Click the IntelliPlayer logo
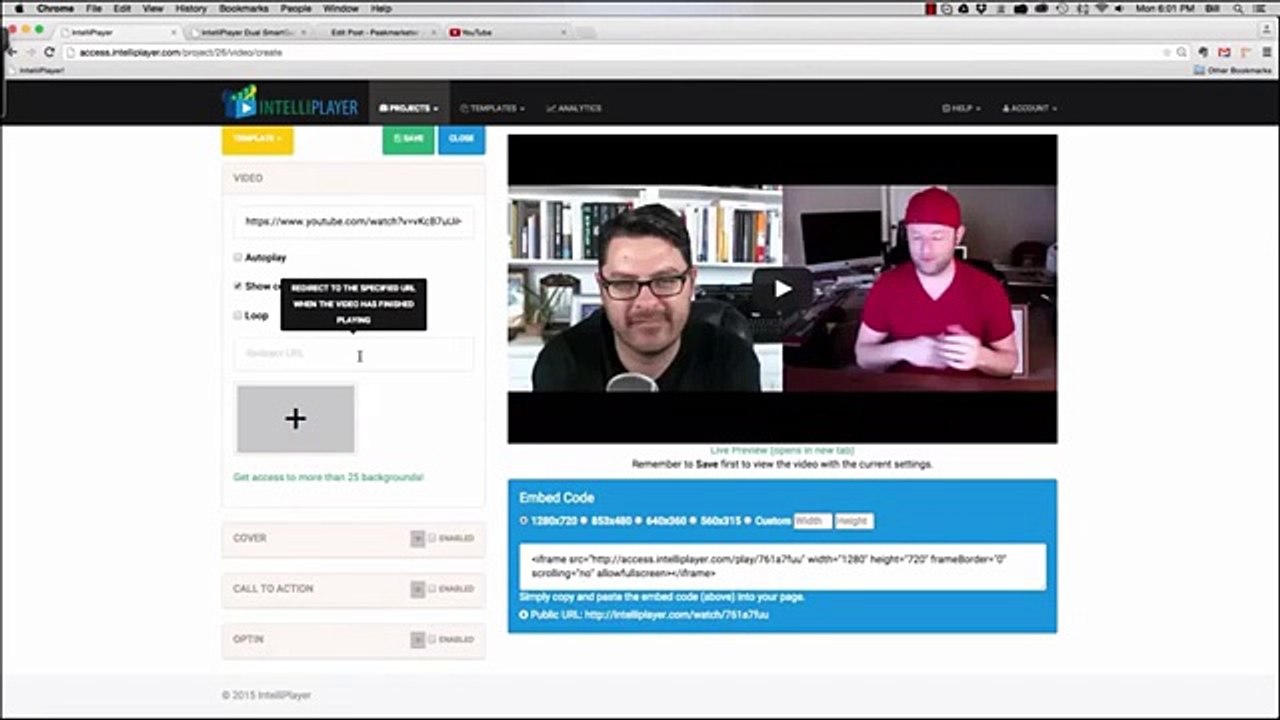The width and height of the screenshot is (1280, 720). coord(290,103)
